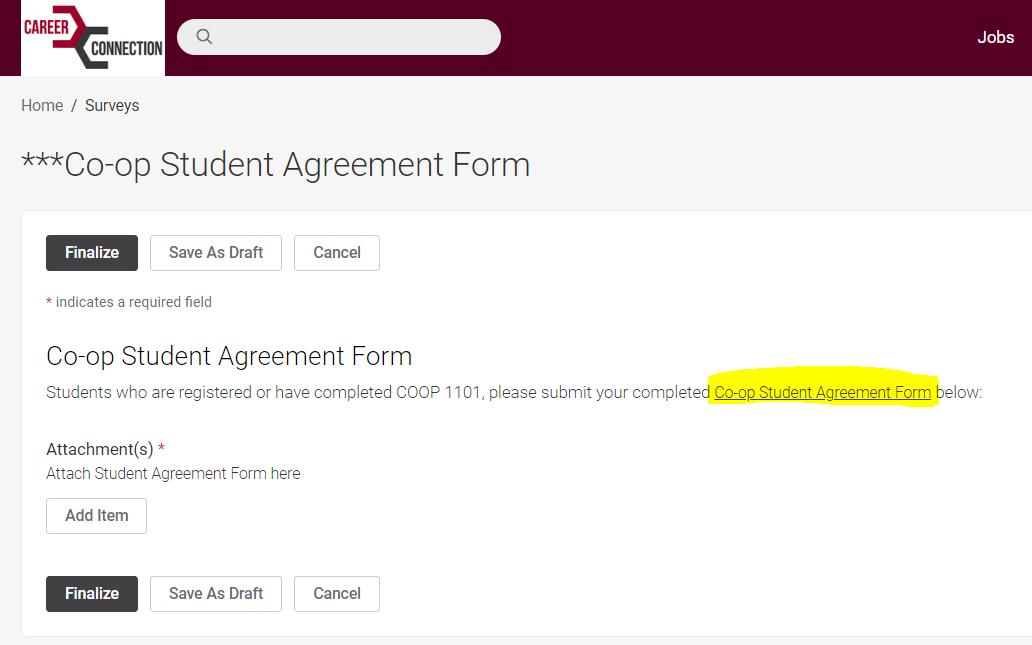This screenshot has height=645, width=1032.
Task: Click the ***Co-op Student Agreement Form page title
Action: tap(276, 164)
